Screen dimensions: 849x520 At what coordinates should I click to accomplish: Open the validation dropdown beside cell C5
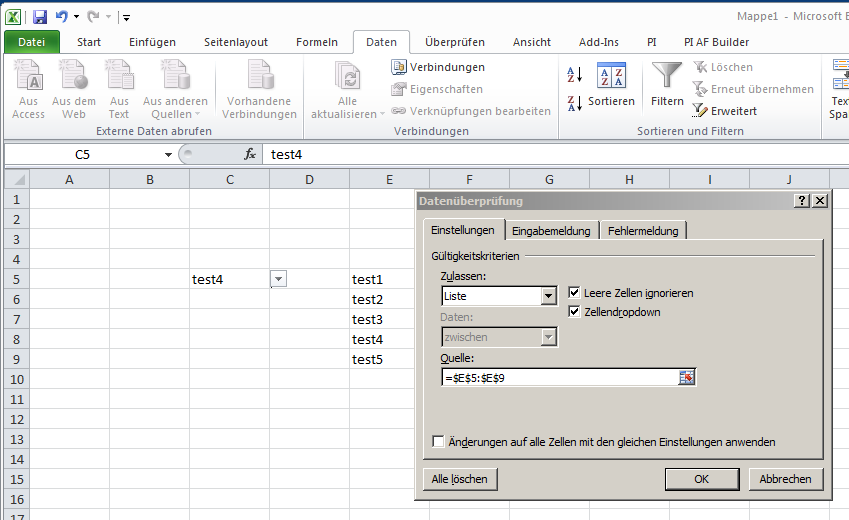pos(278,279)
